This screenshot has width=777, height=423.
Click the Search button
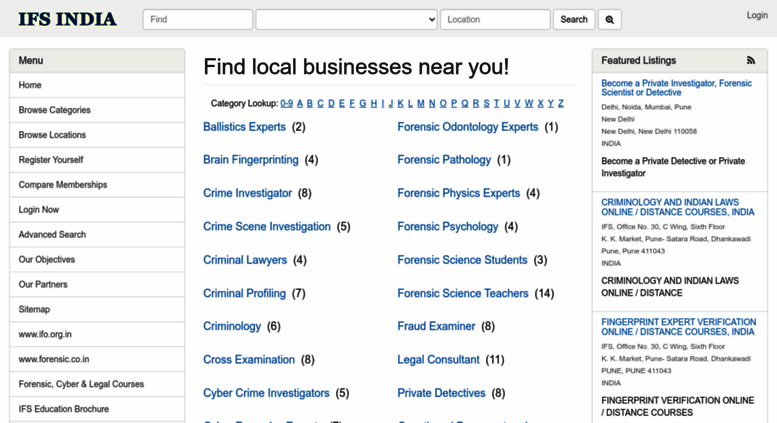tap(574, 19)
